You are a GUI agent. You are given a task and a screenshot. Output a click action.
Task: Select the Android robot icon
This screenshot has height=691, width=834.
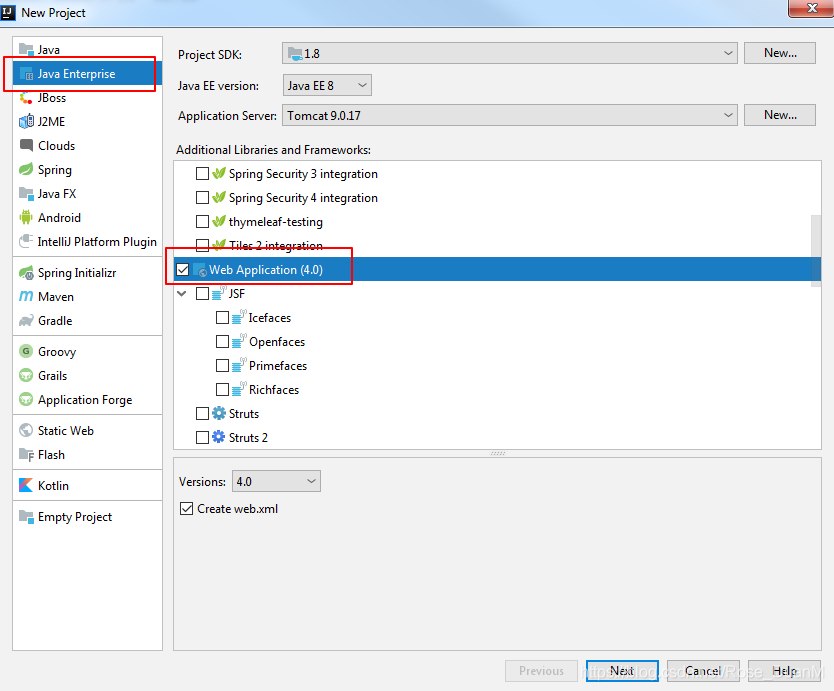click(x=26, y=218)
